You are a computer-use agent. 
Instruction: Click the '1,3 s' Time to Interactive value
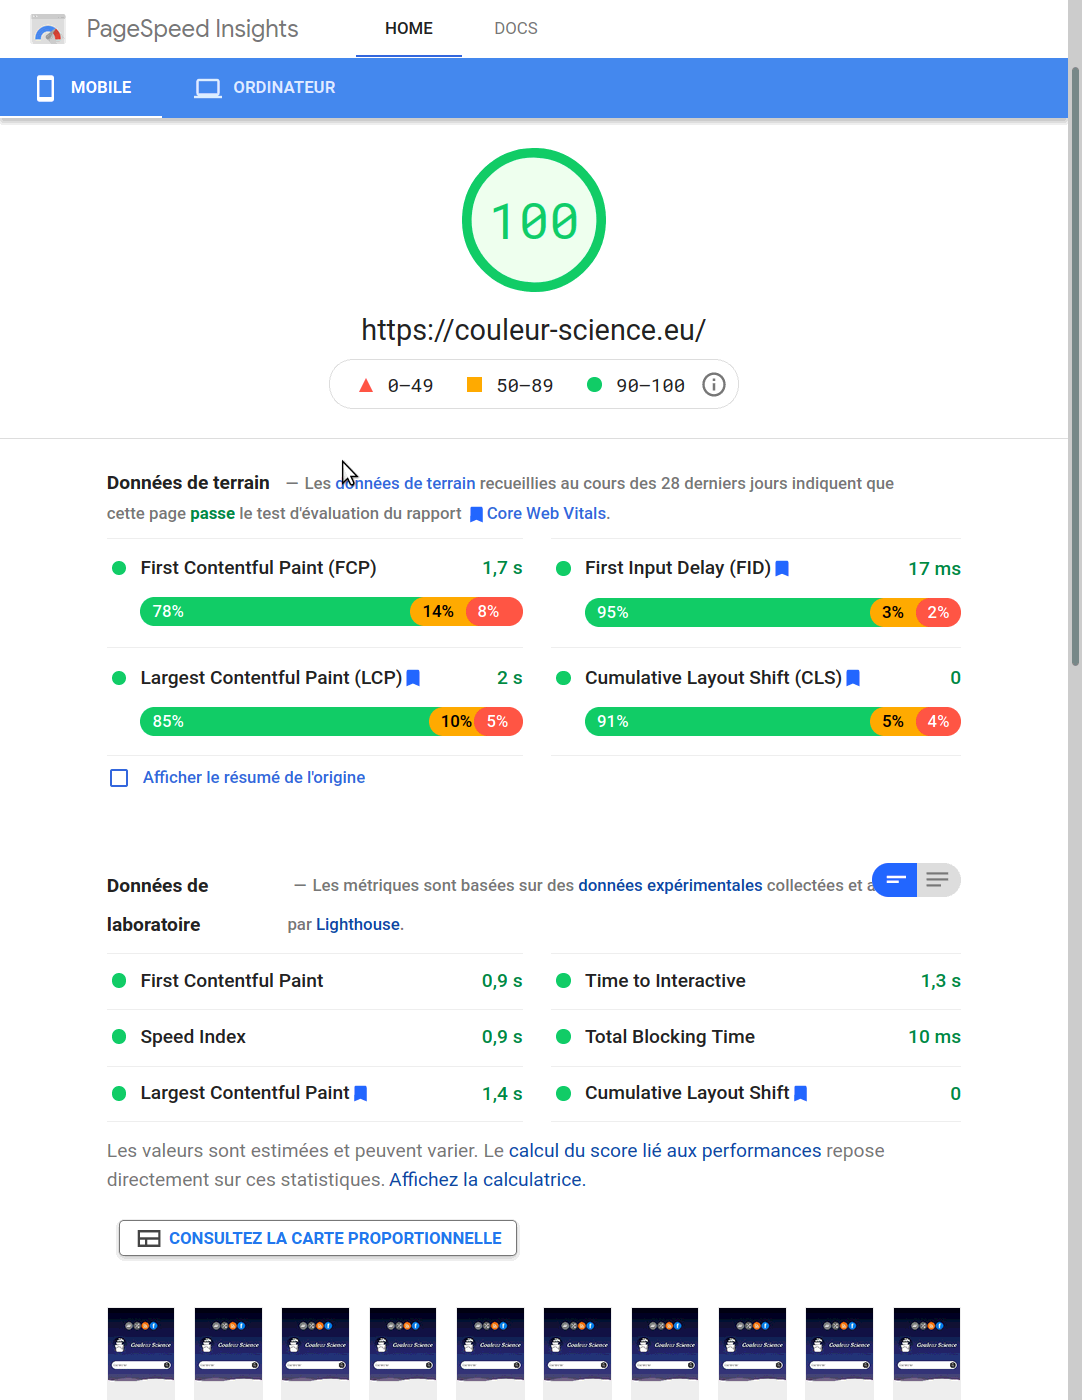[941, 982]
